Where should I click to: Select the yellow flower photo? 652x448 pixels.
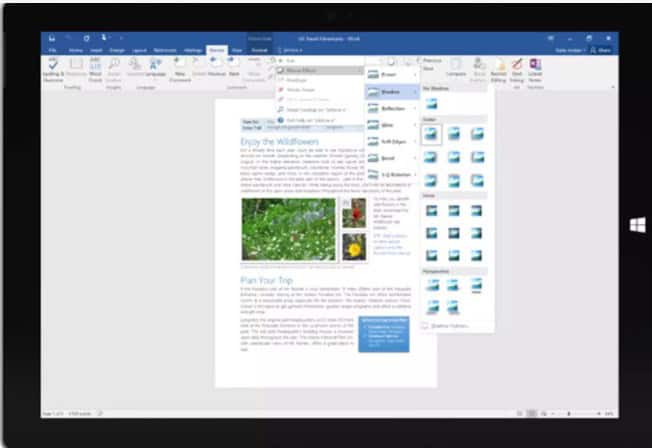[x=354, y=248]
